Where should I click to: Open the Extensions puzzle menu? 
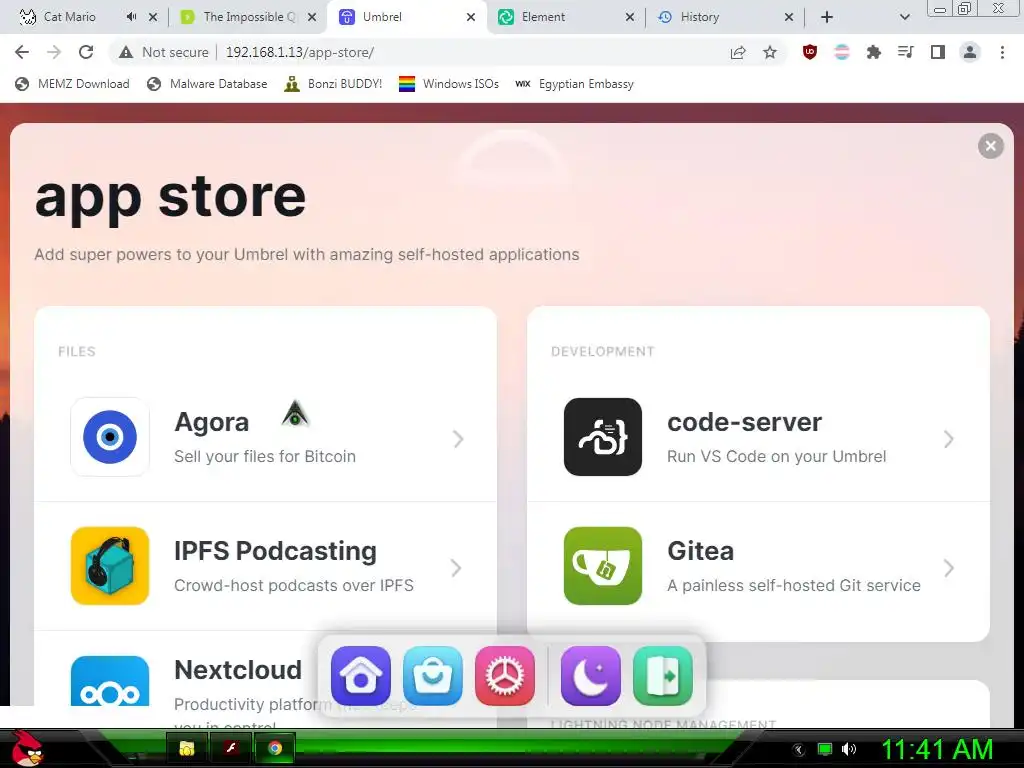[x=874, y=52]
